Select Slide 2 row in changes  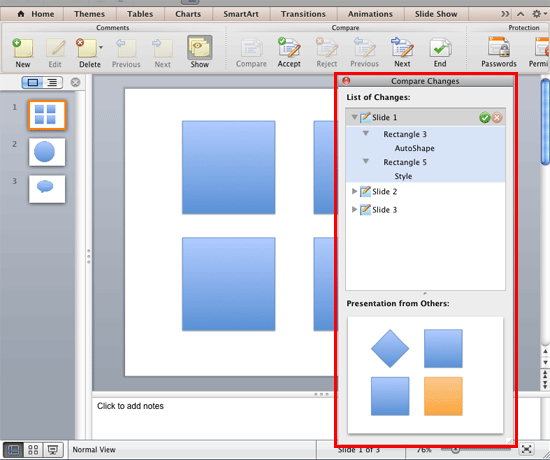coord(425,192)
